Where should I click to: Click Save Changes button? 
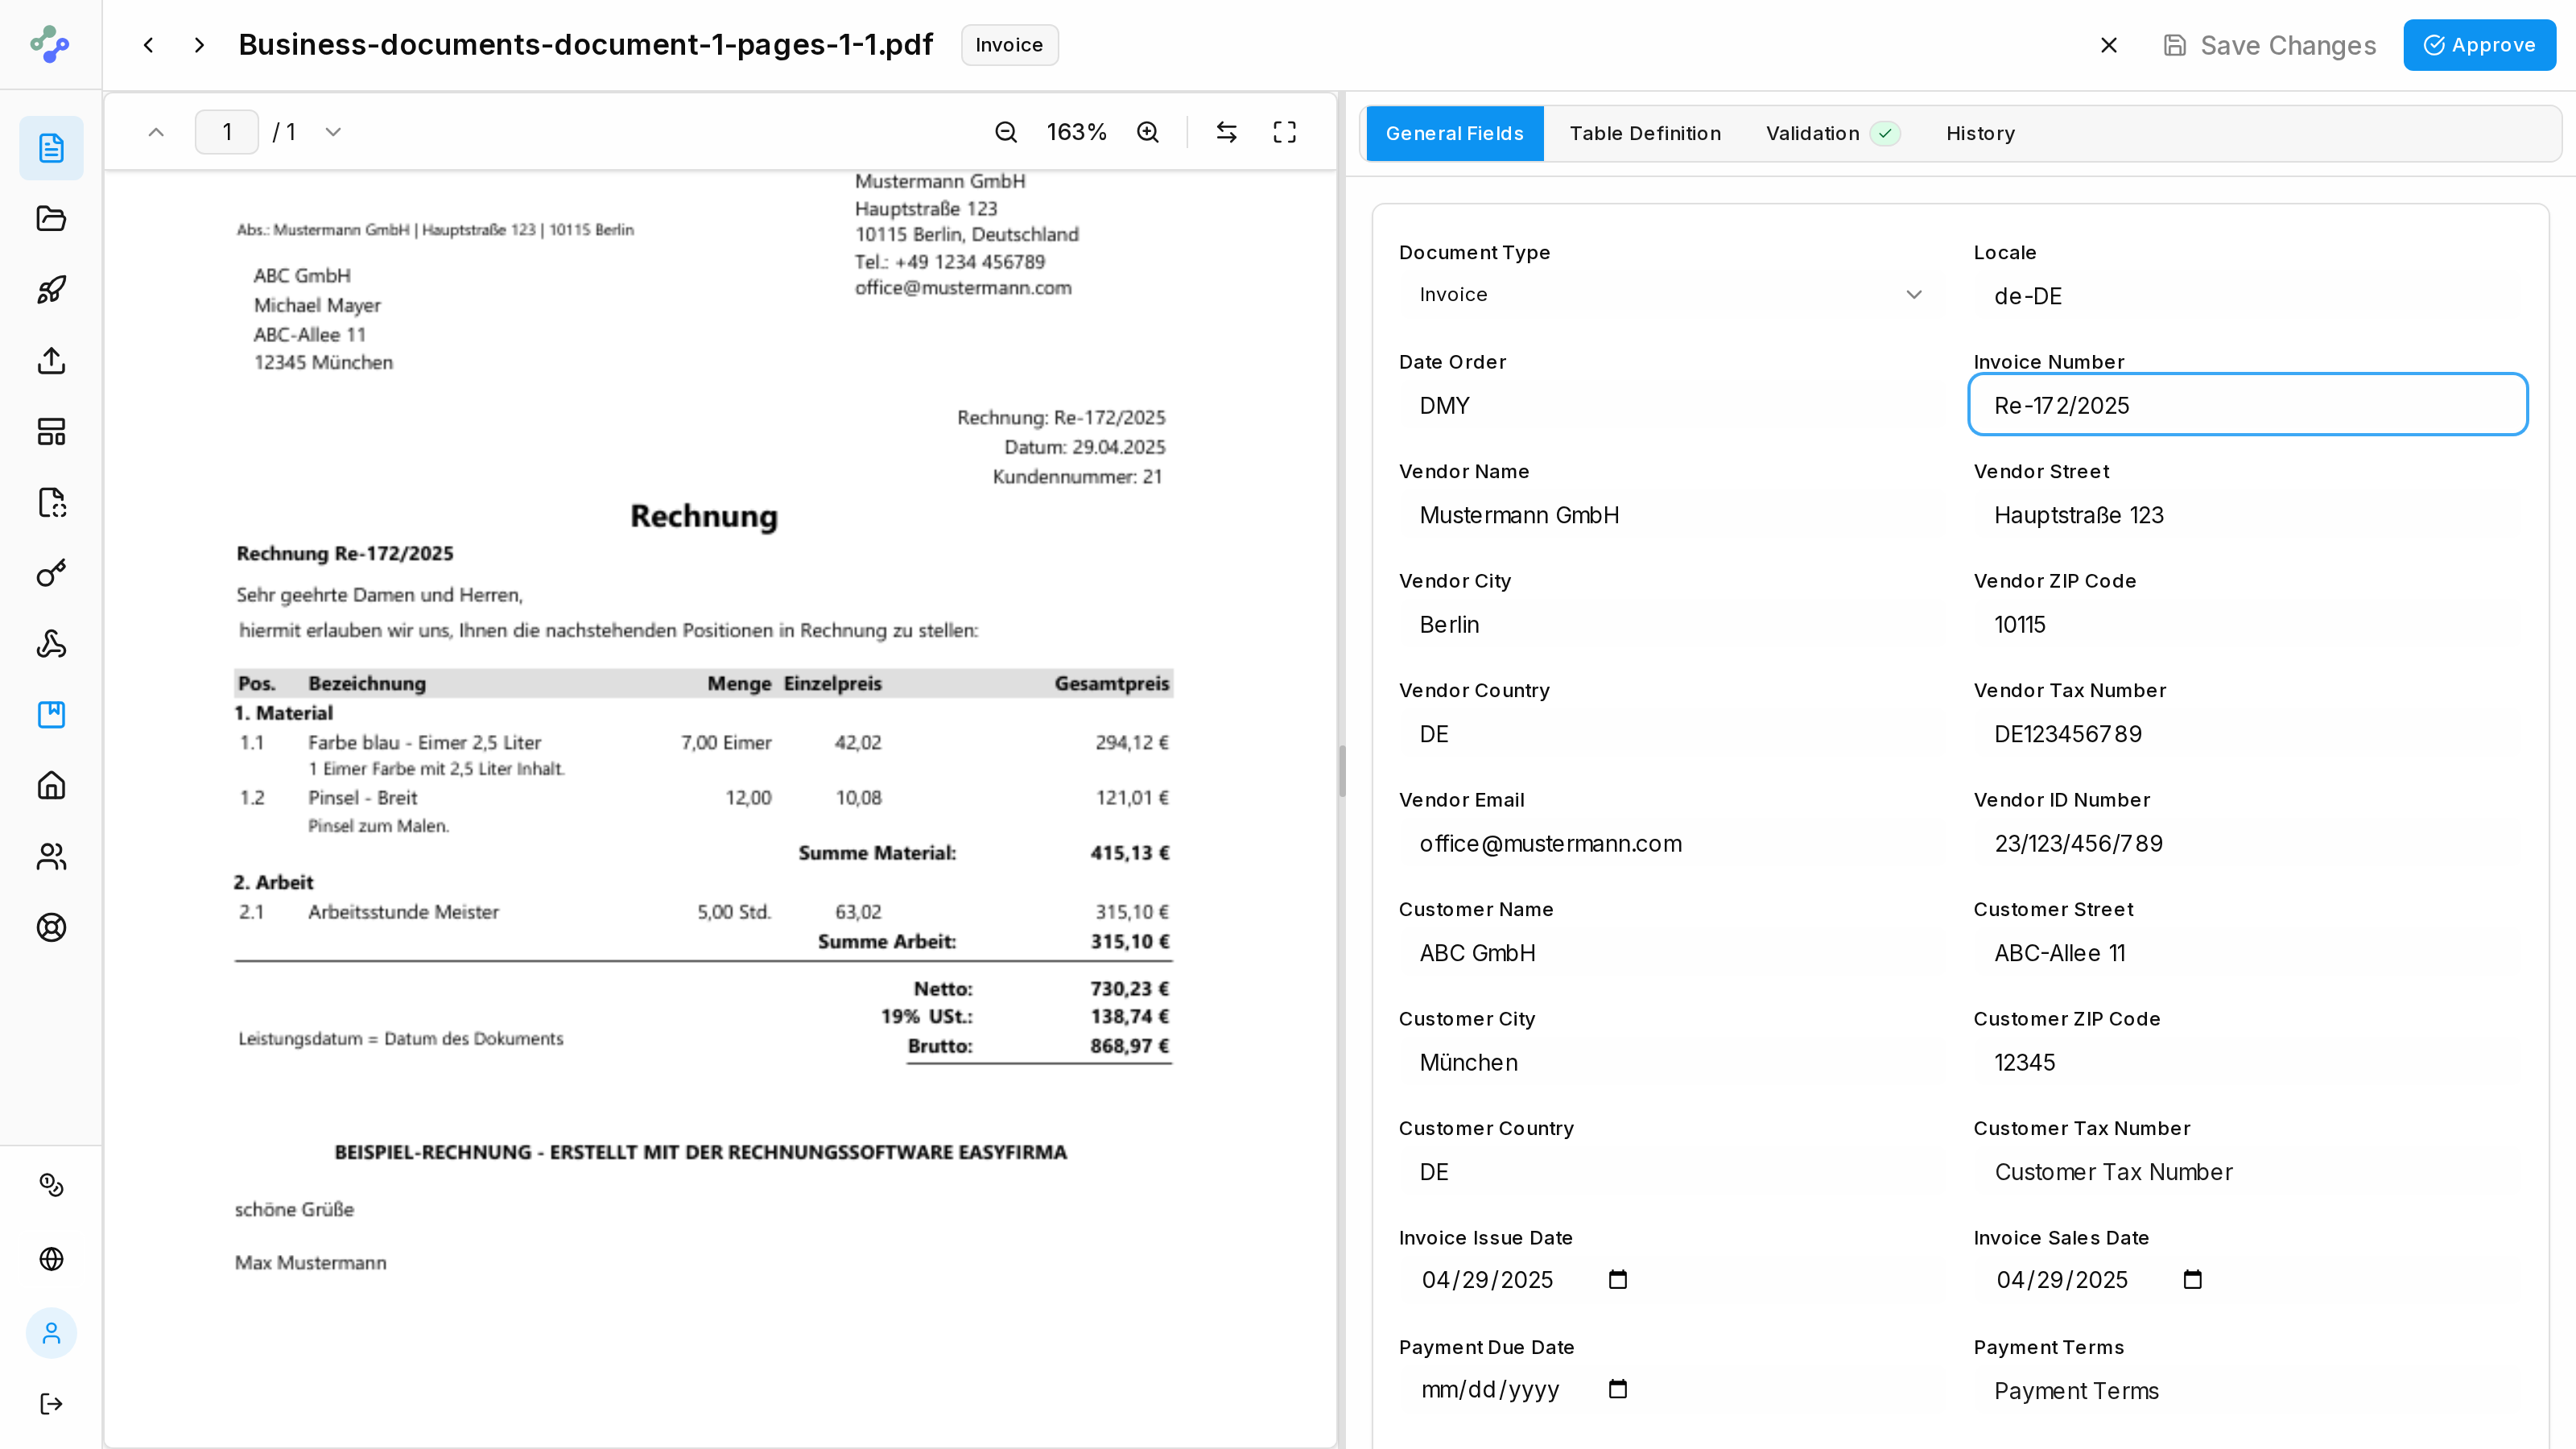point(2270,45)
